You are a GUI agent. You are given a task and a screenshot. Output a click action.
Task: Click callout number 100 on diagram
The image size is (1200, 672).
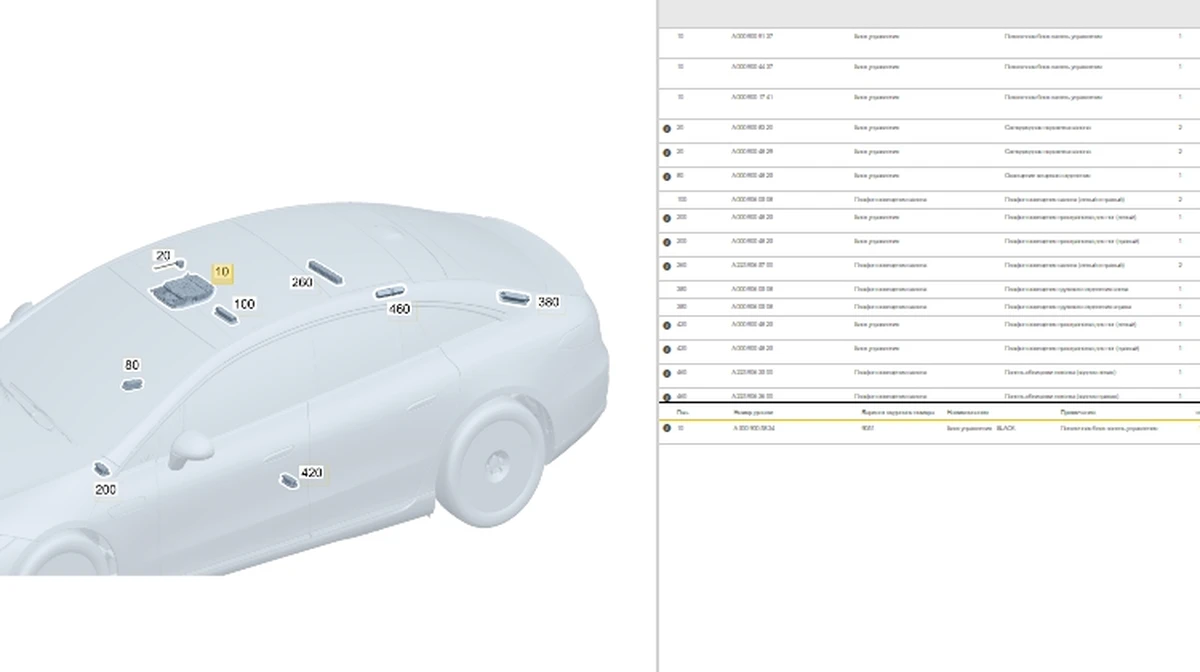tap(243, 304)
